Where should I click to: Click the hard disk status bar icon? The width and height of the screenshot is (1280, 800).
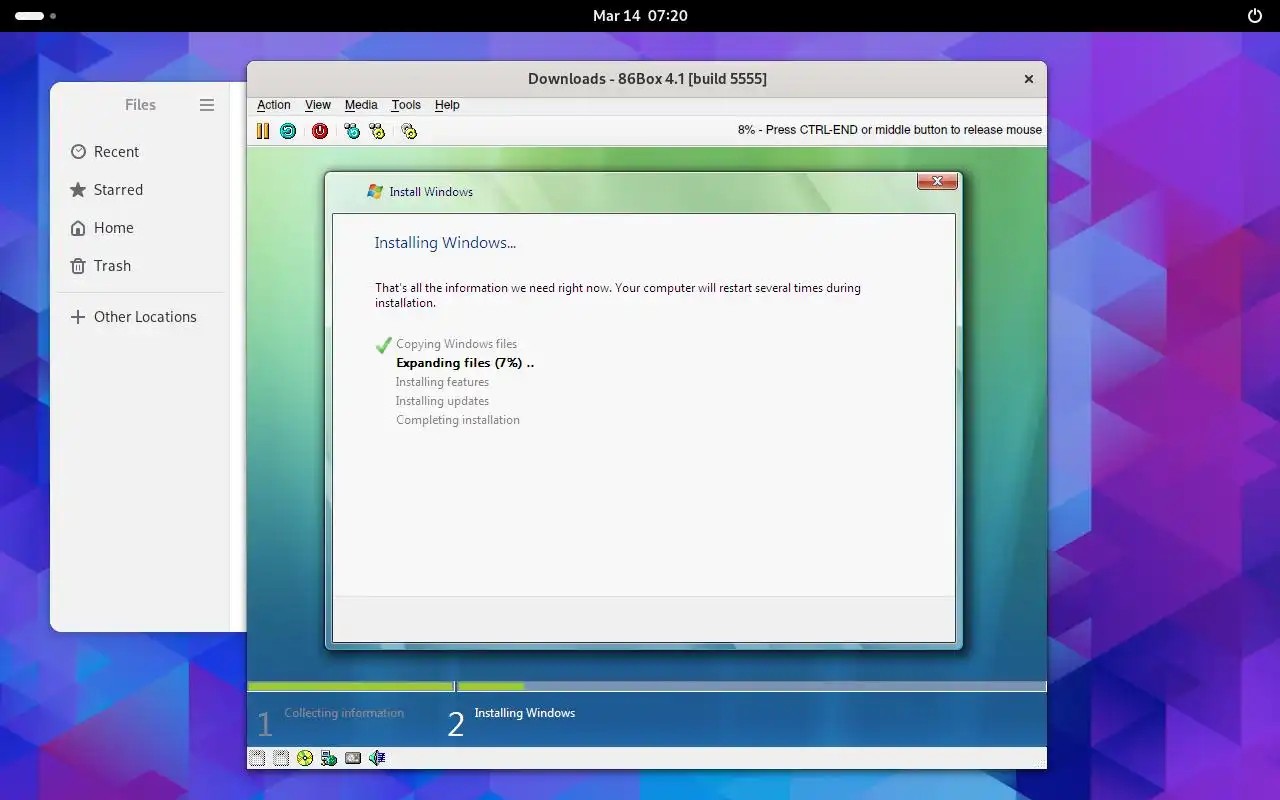[353, 758]
